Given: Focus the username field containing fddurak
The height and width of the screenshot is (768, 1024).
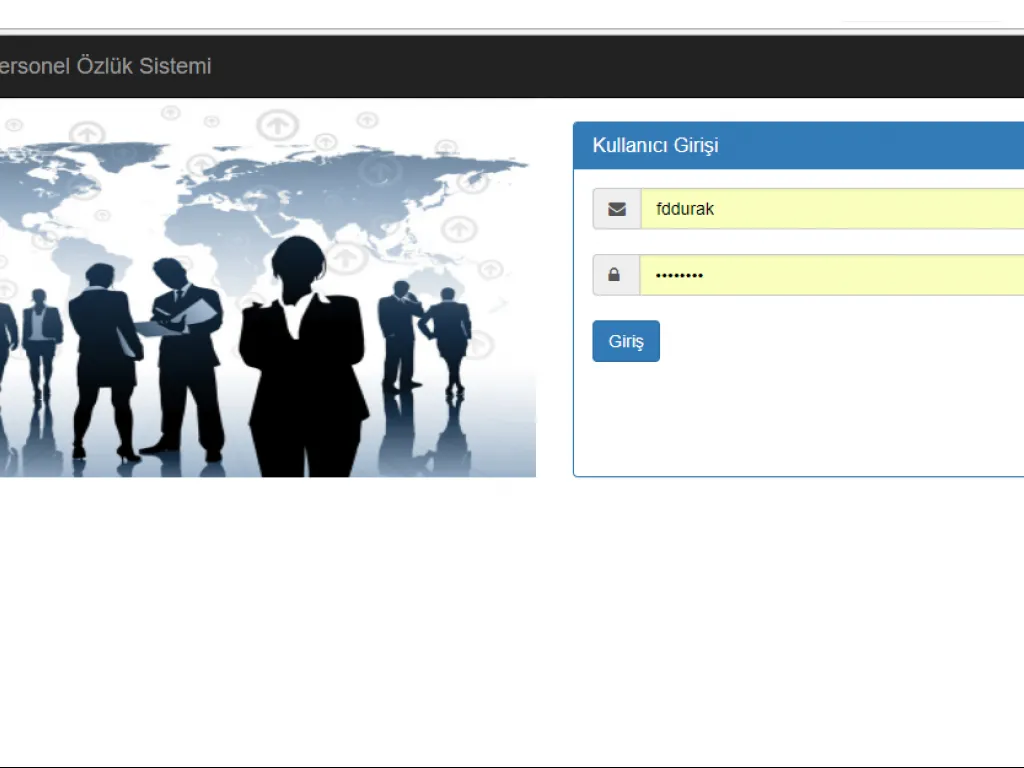Looking at the screenshot, I should tap(833, 209).
